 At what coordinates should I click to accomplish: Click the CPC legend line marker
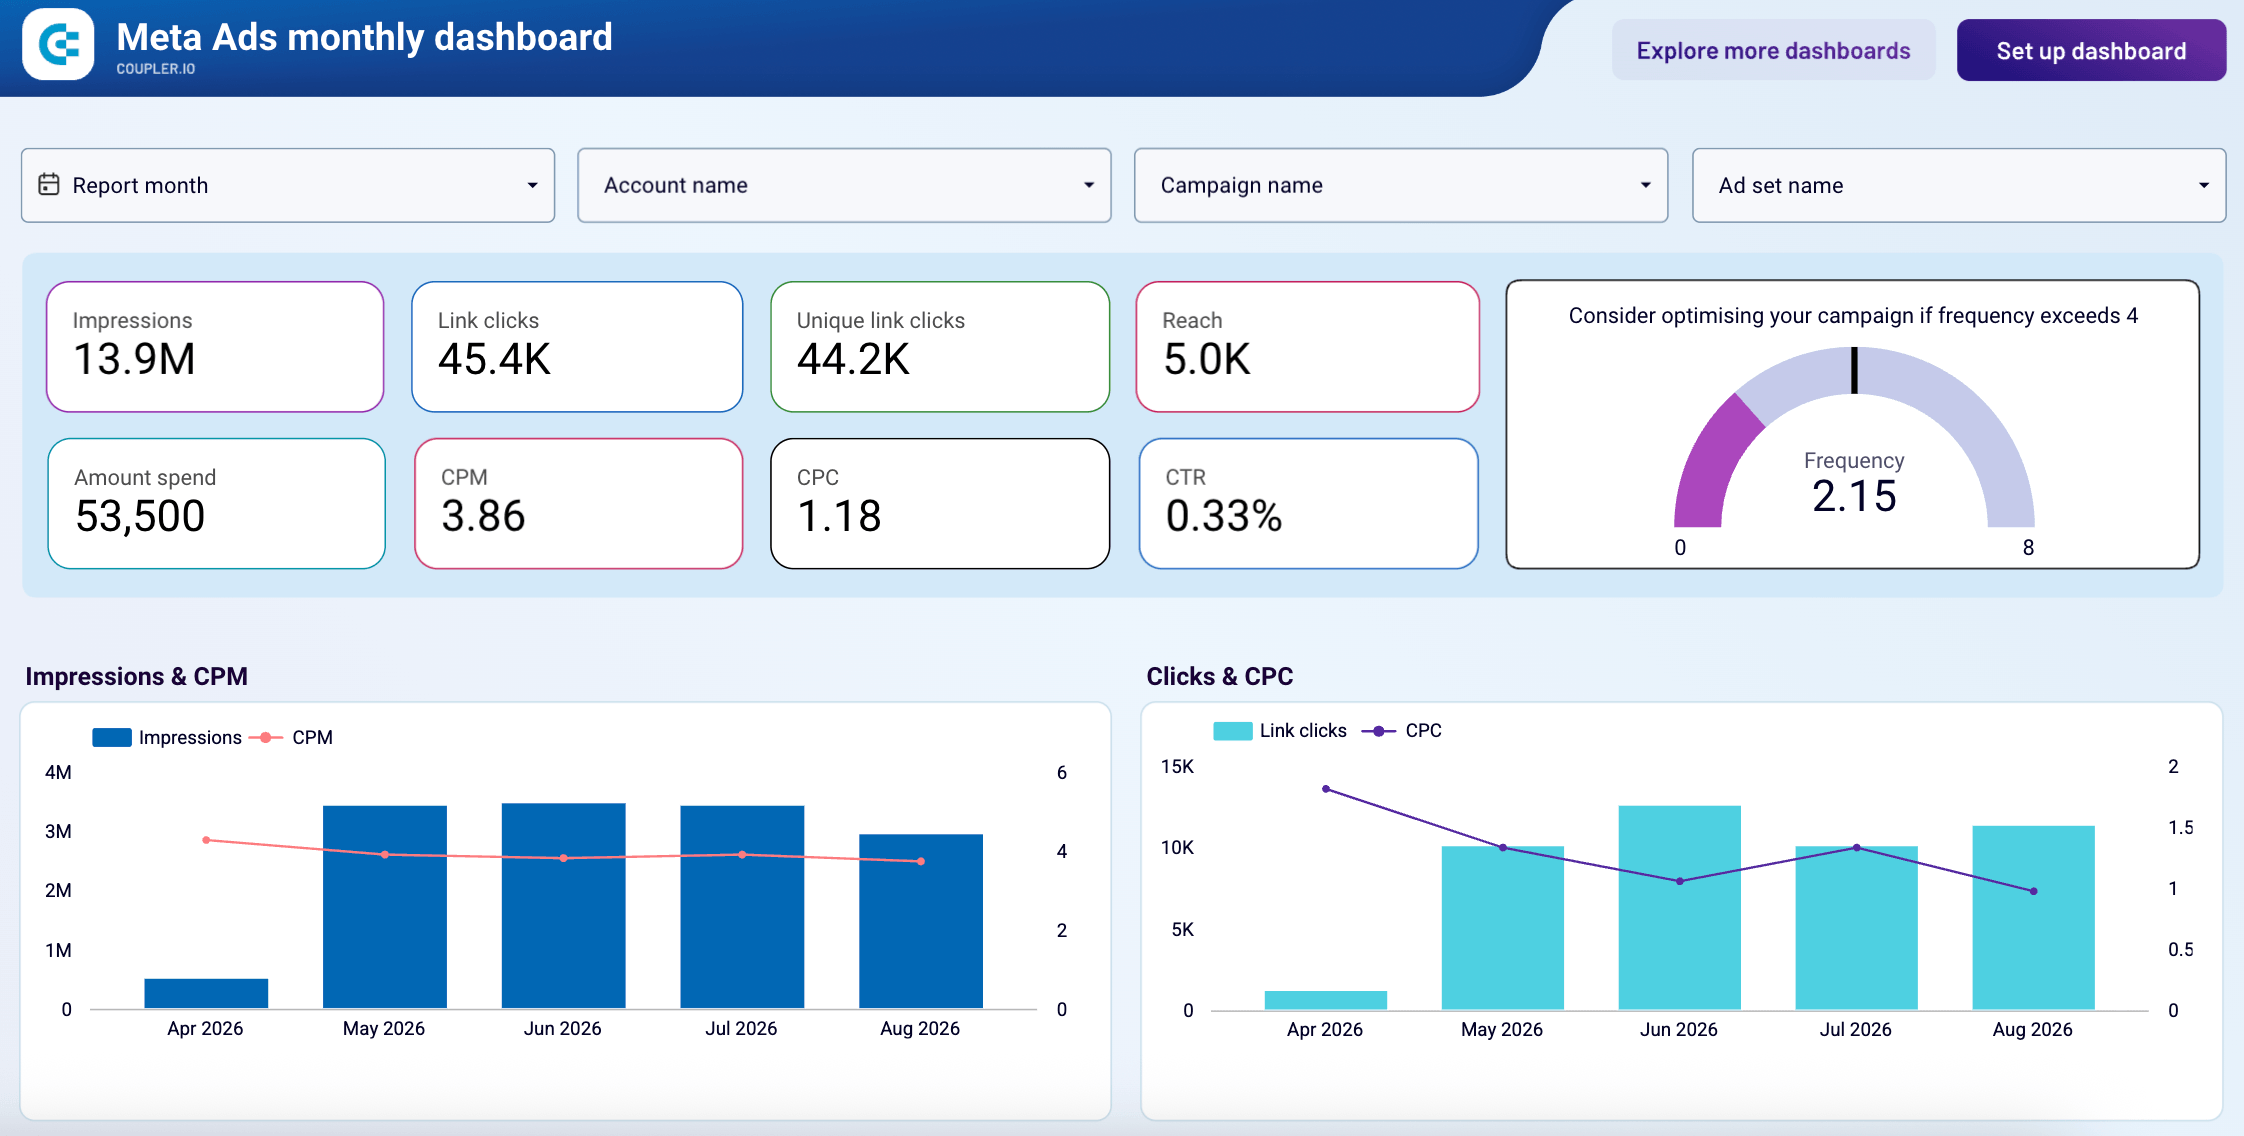(x=1378, y=731)
